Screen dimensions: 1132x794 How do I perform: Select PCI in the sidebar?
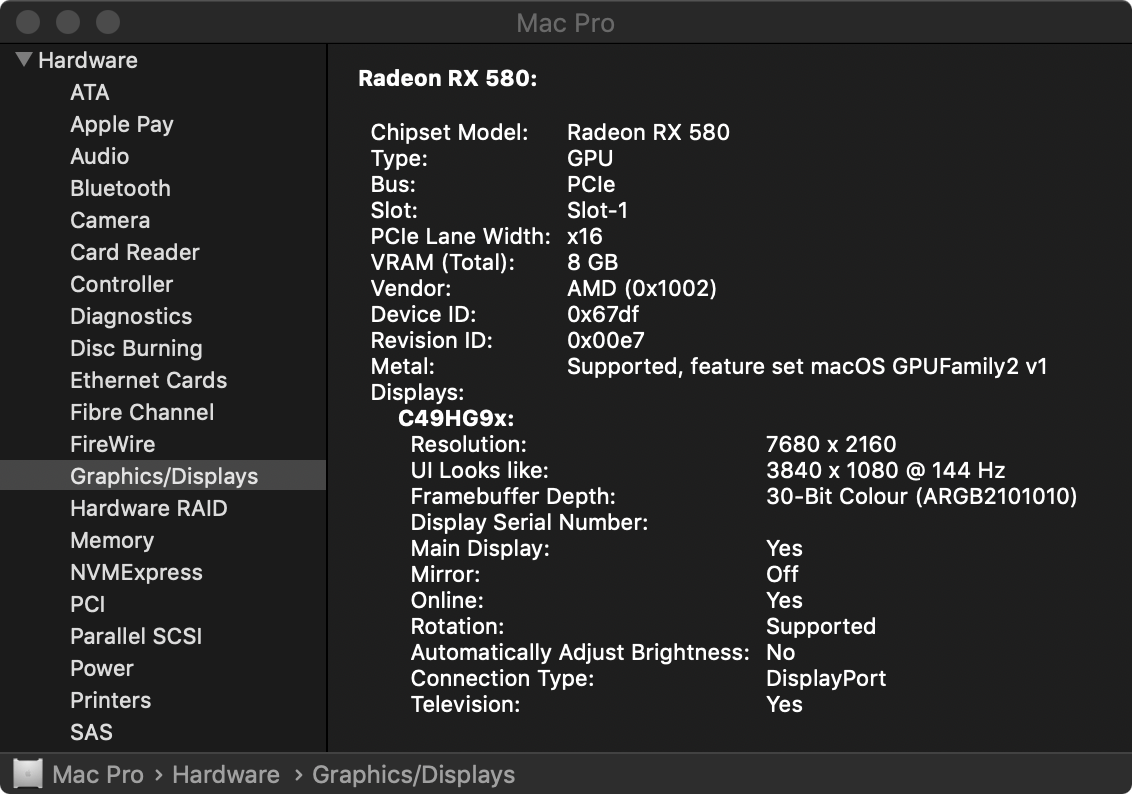click(87, 604)
